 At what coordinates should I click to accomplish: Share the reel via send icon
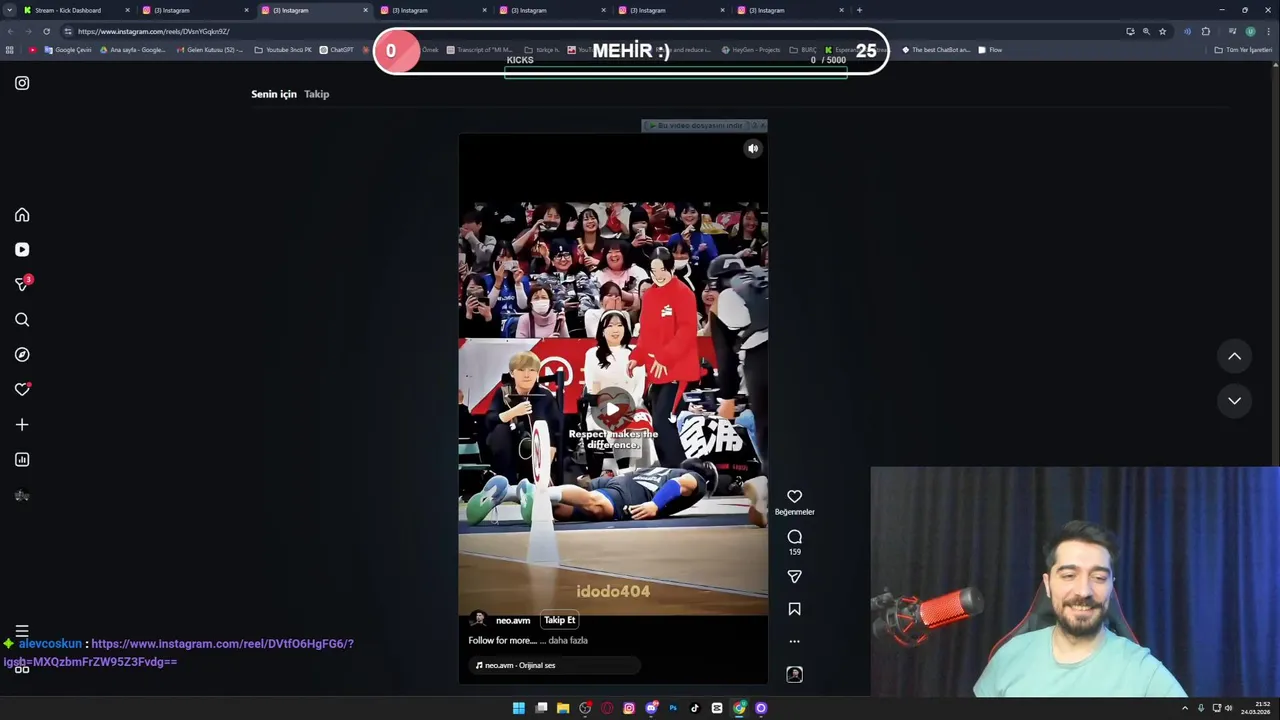tap(794, 577)
